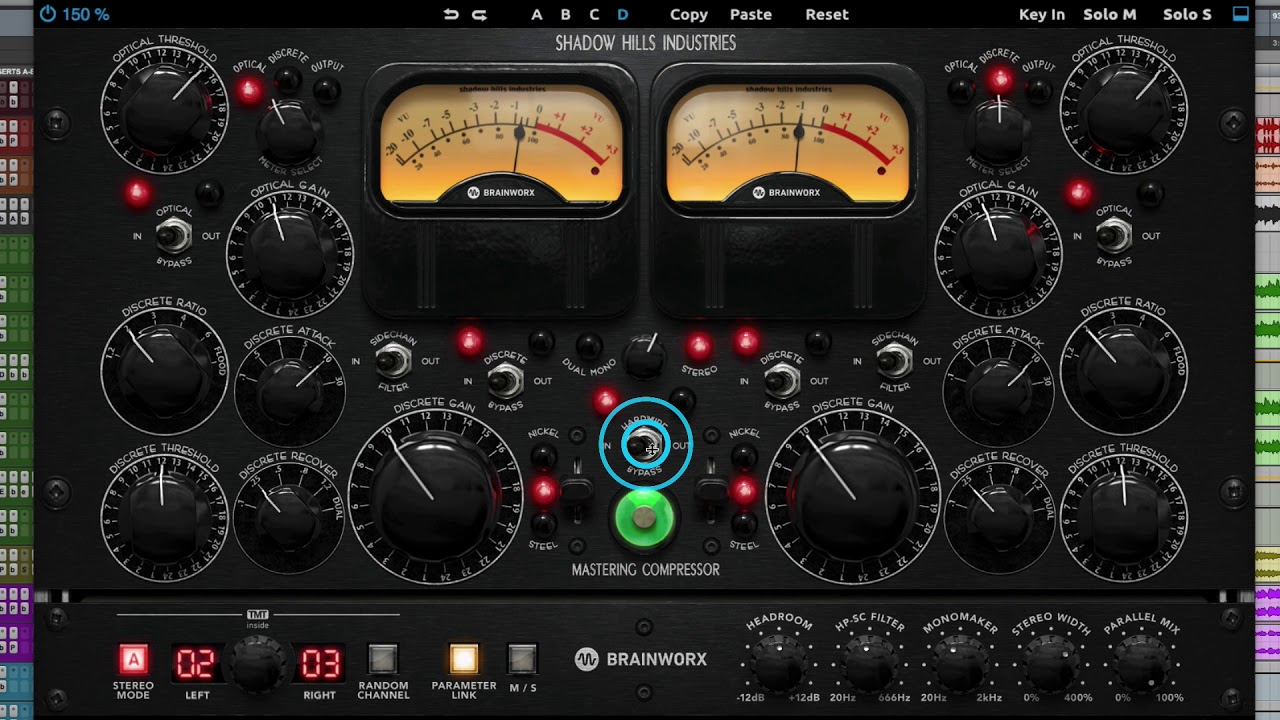This screenshot has width=1280, height=720.
Task: Flip the left Optical Bypass switch
Action: click(x=174, y=236)
